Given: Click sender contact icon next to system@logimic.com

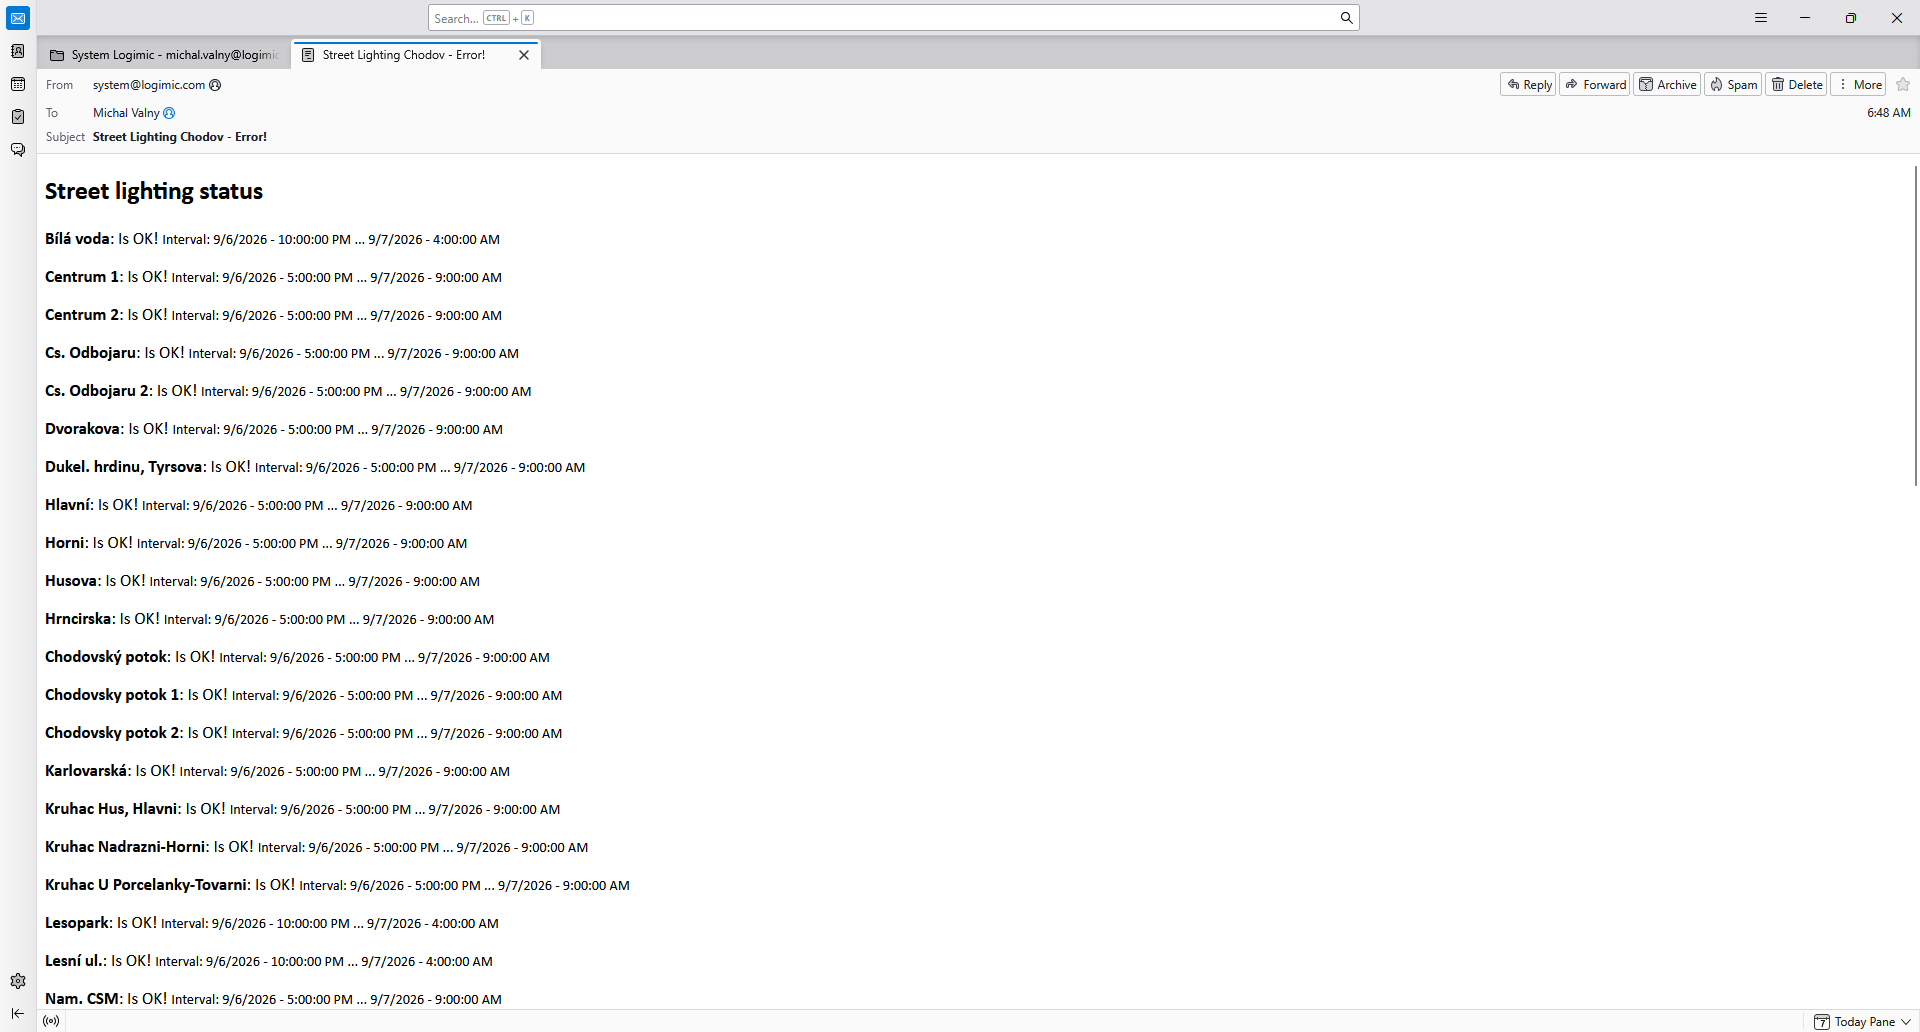Looking at the screenshot, I should click(x=215, y=85).
